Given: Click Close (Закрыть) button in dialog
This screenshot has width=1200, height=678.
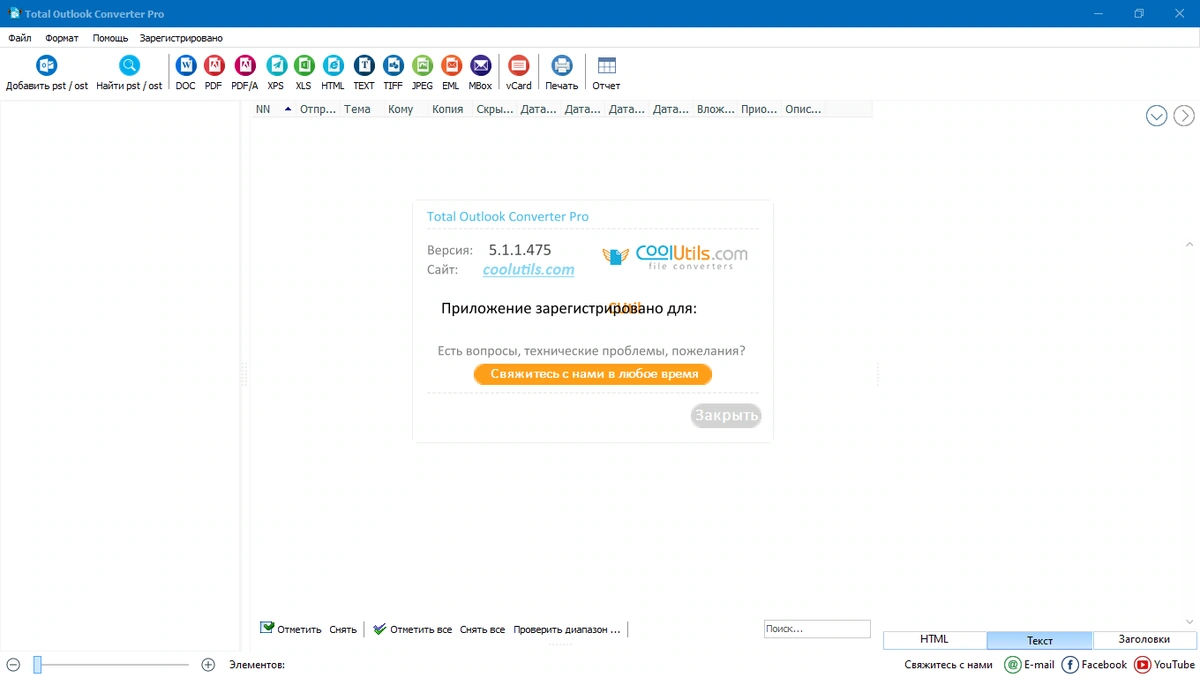Looking at the screenshot, I should point(727,416).
